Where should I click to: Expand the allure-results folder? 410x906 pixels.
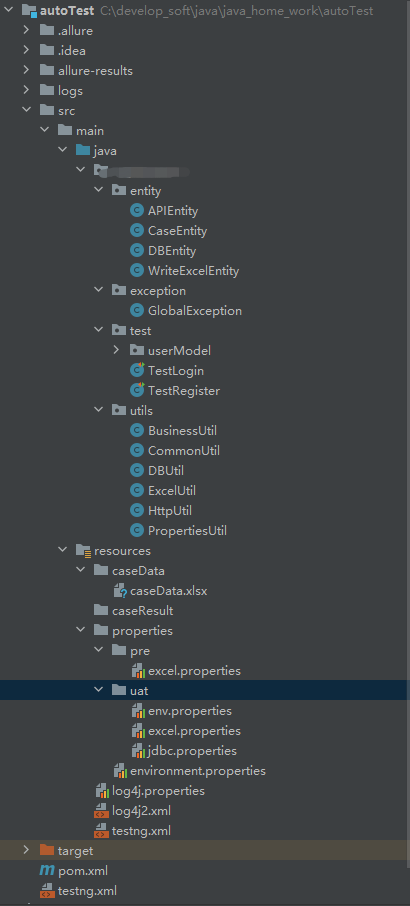[x=26, y=70]
